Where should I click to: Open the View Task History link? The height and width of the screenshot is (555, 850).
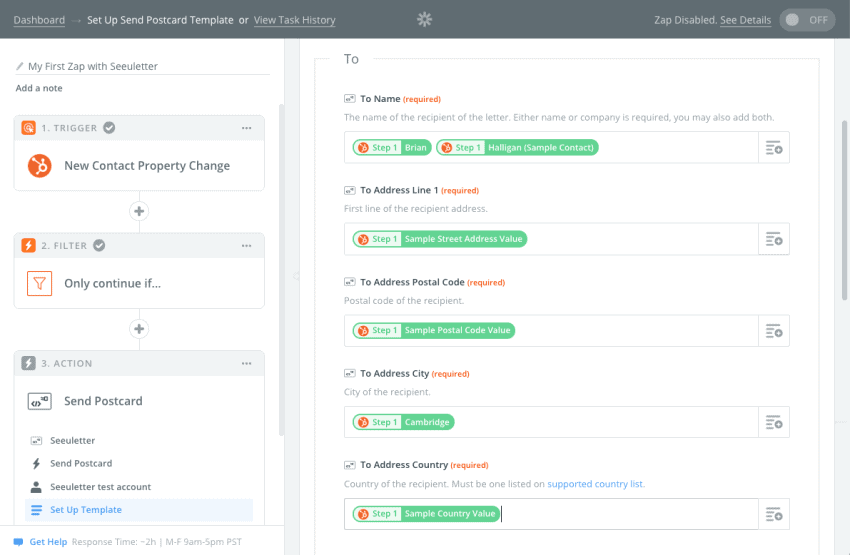coord(294,20)
